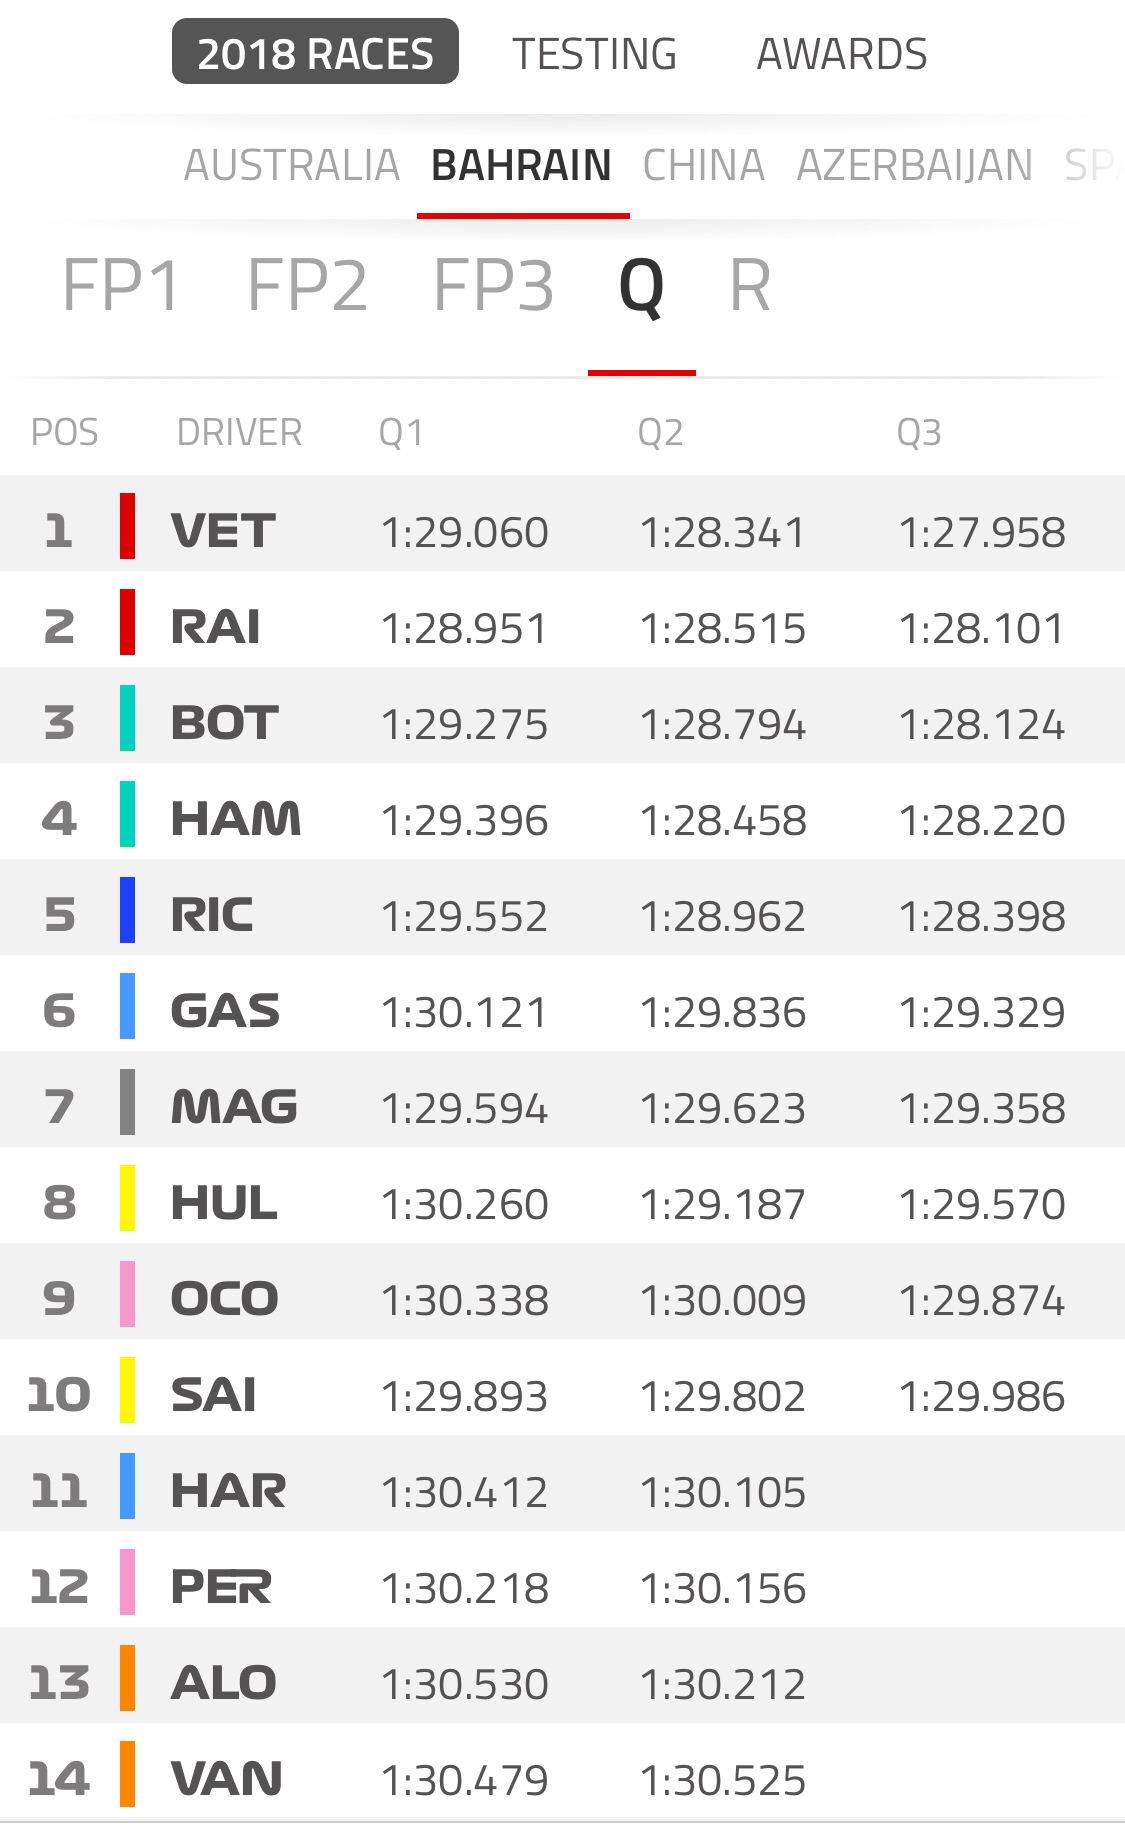Select the CHINA race
The image size is (1125, 1826).
pos(704,165)
